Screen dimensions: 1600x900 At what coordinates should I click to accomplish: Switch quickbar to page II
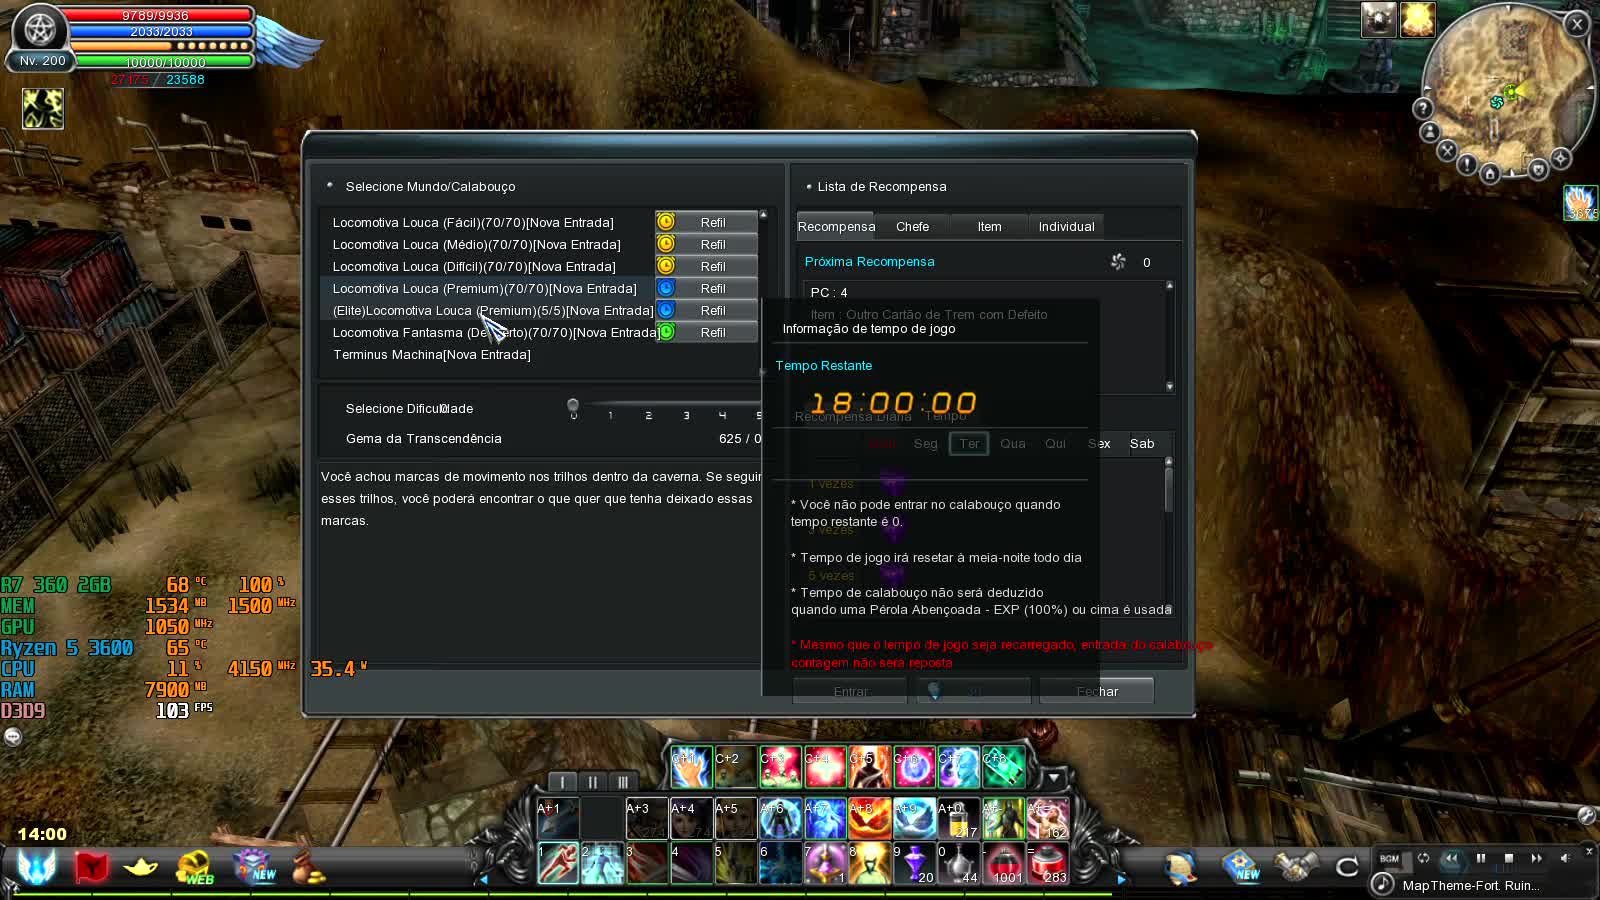592,782
